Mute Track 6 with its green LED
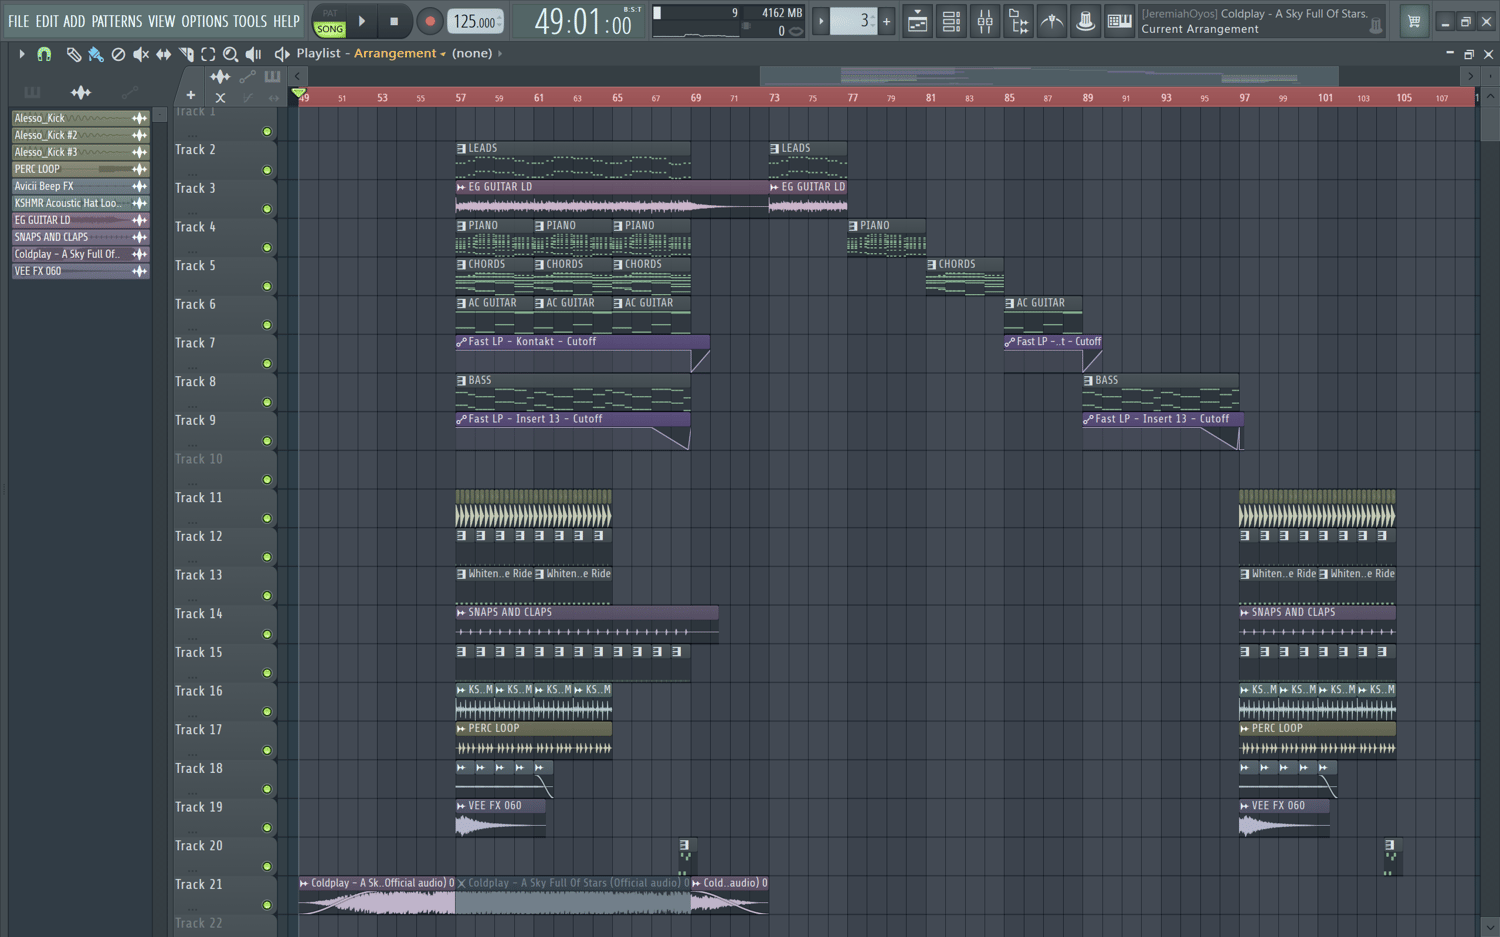 click(267, 325)
